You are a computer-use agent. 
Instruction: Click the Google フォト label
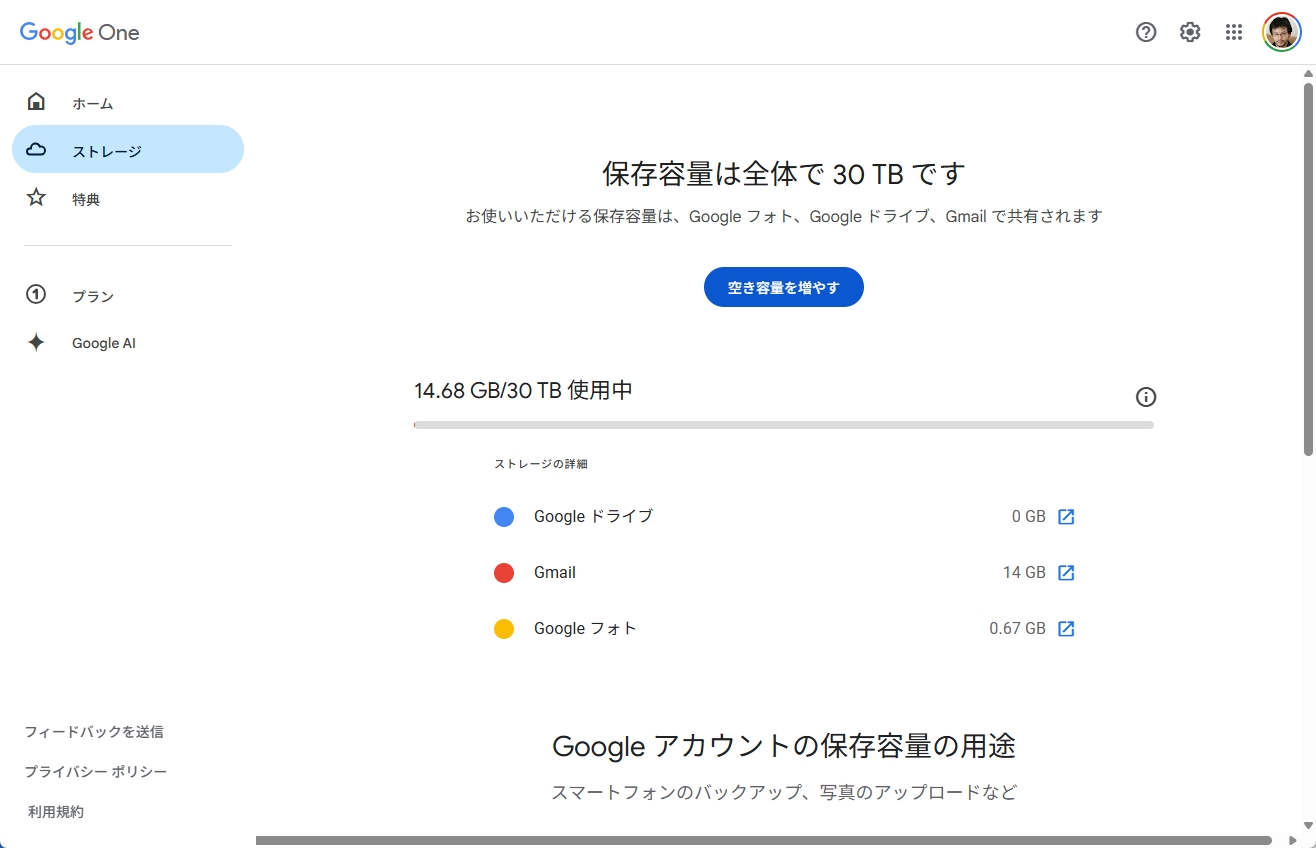click(x=585, y=629)
